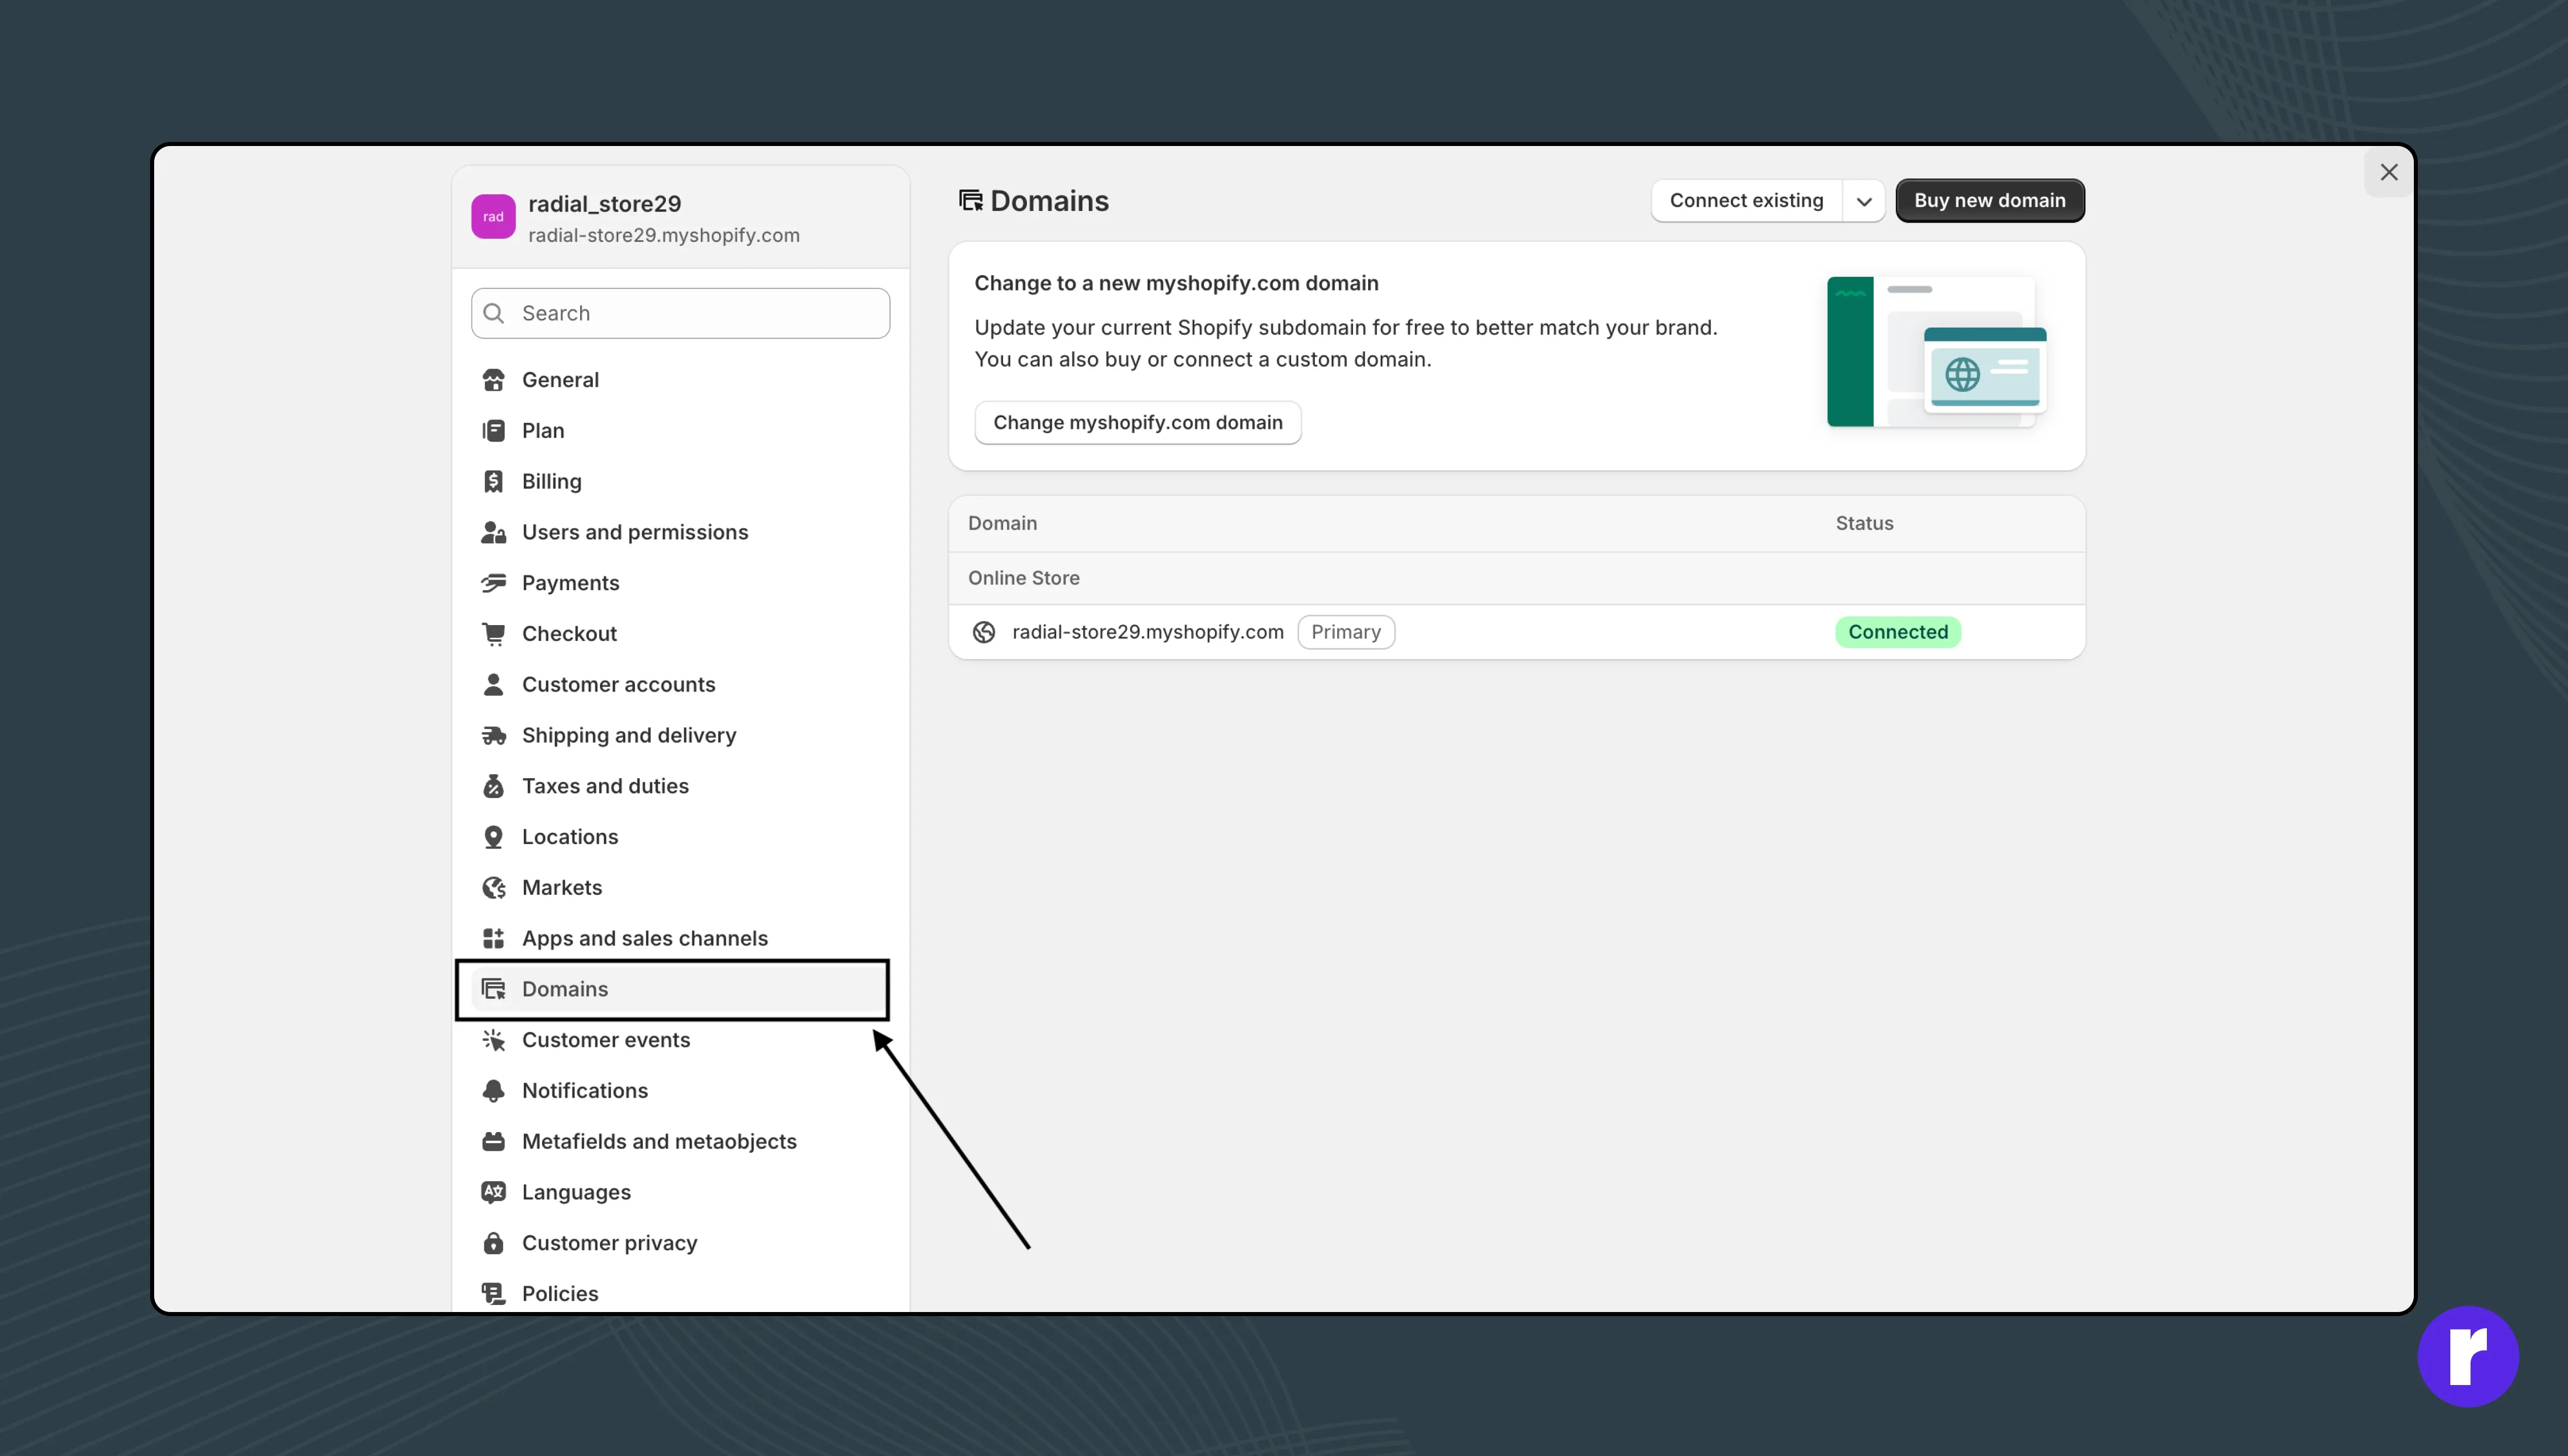This screenshot has height=1456, width=2568.
Task: Select Domains in the settings sidebar
Action: (x=565, y=989)
